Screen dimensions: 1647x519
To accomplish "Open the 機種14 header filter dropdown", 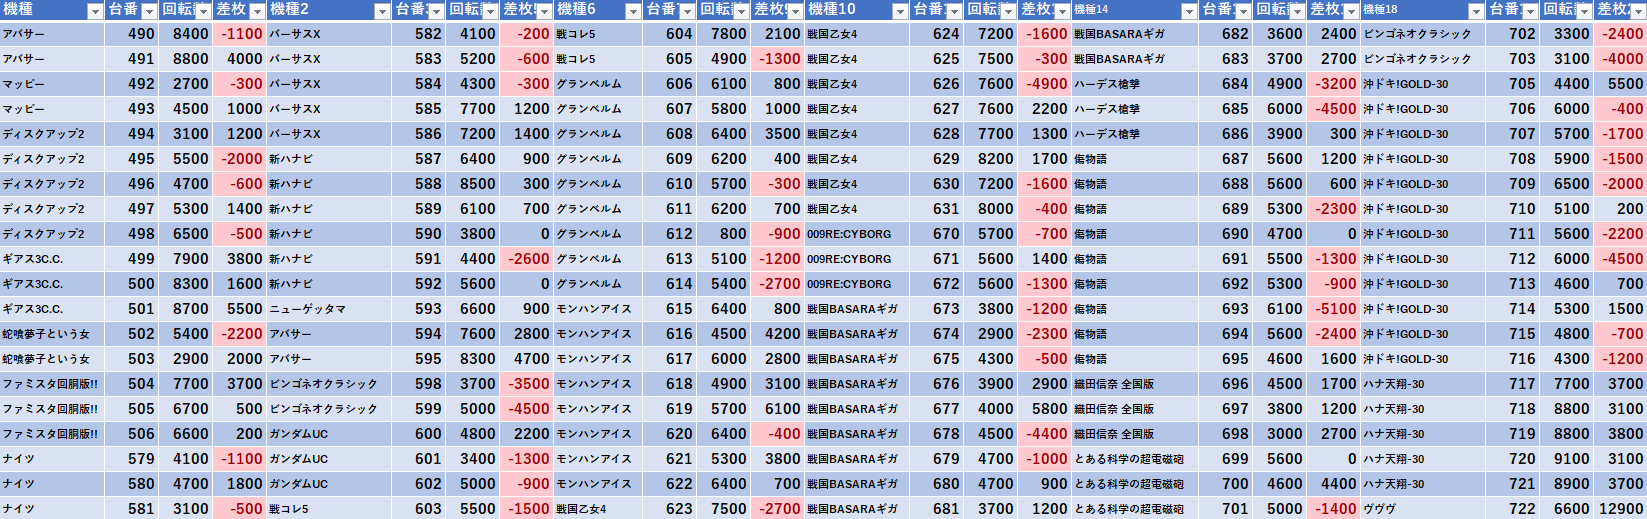I will (x=1189, y=11).
